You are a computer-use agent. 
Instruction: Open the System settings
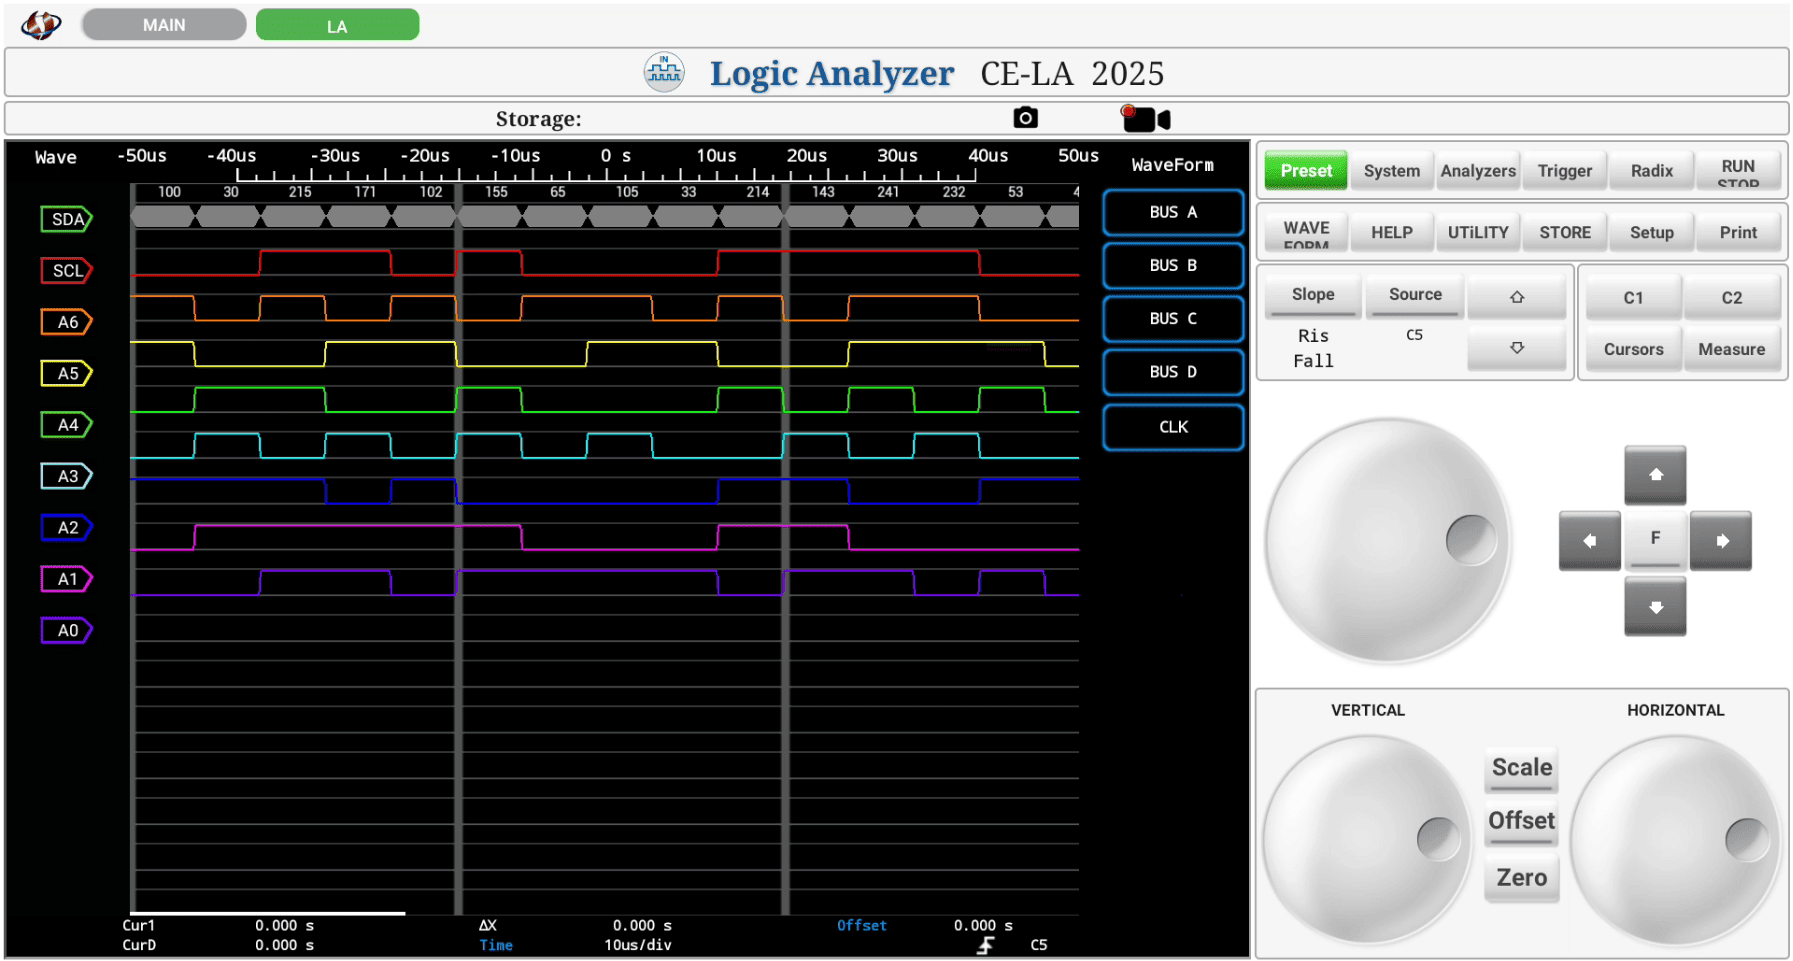click(1391, 170)
